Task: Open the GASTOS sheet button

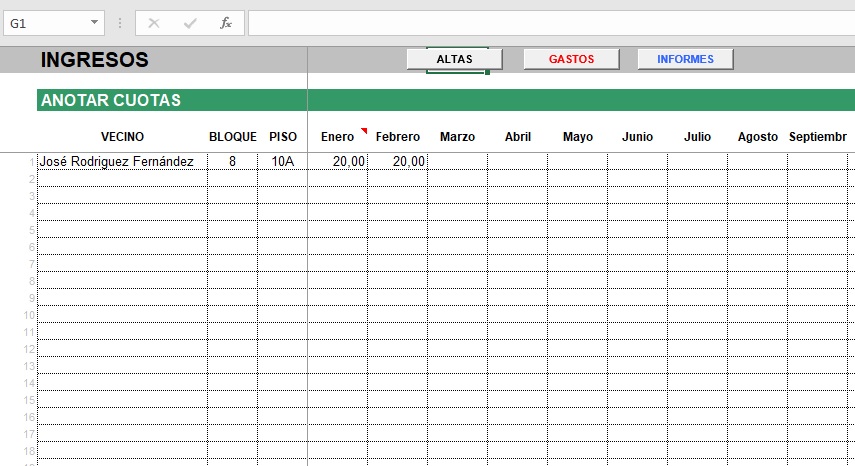Action: coord(571,59)
